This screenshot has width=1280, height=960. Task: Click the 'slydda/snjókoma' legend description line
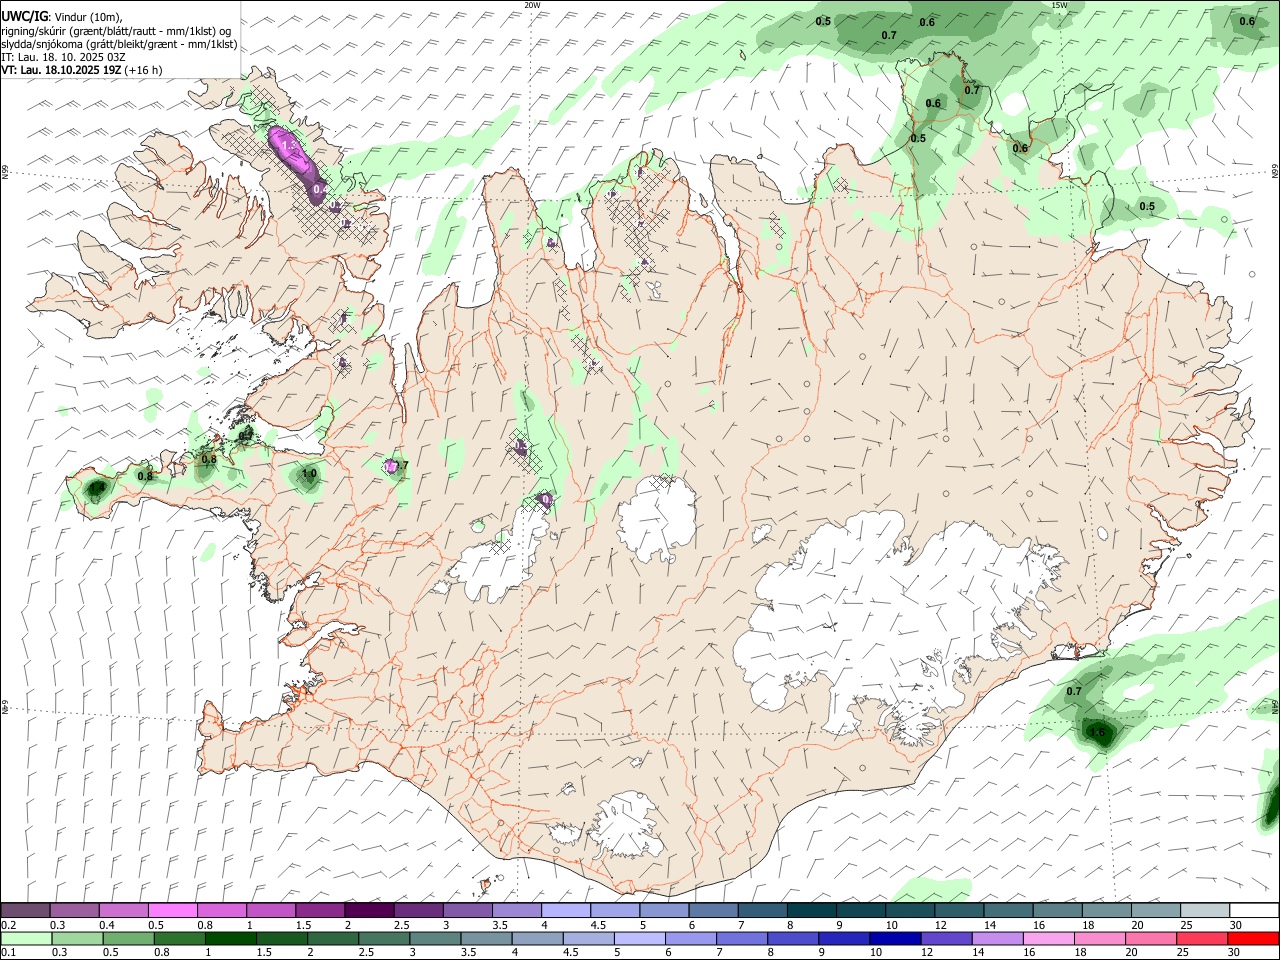(x=119, y=44)
